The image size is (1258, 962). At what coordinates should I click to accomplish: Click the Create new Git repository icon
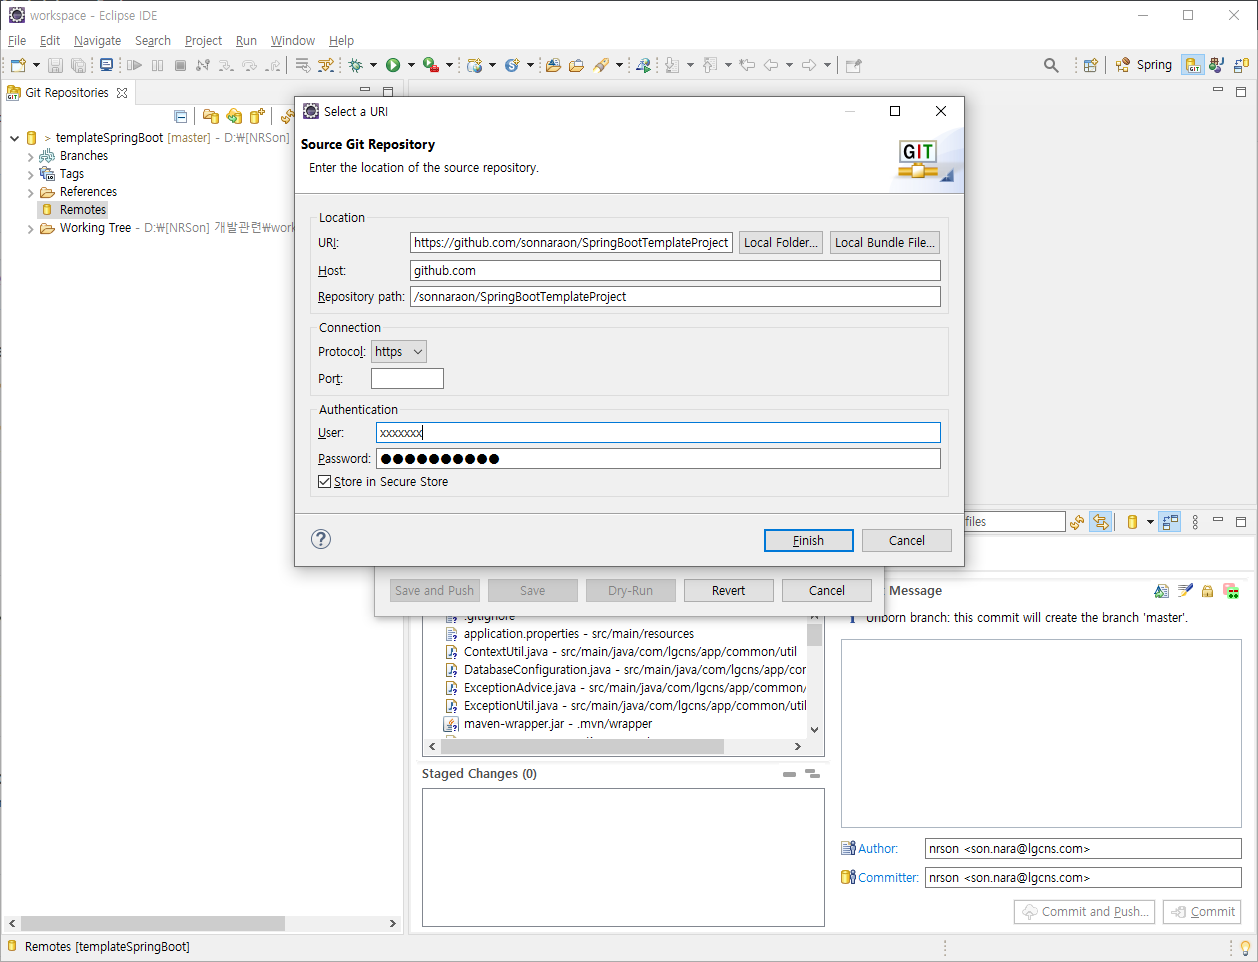(x=258, y=117)
